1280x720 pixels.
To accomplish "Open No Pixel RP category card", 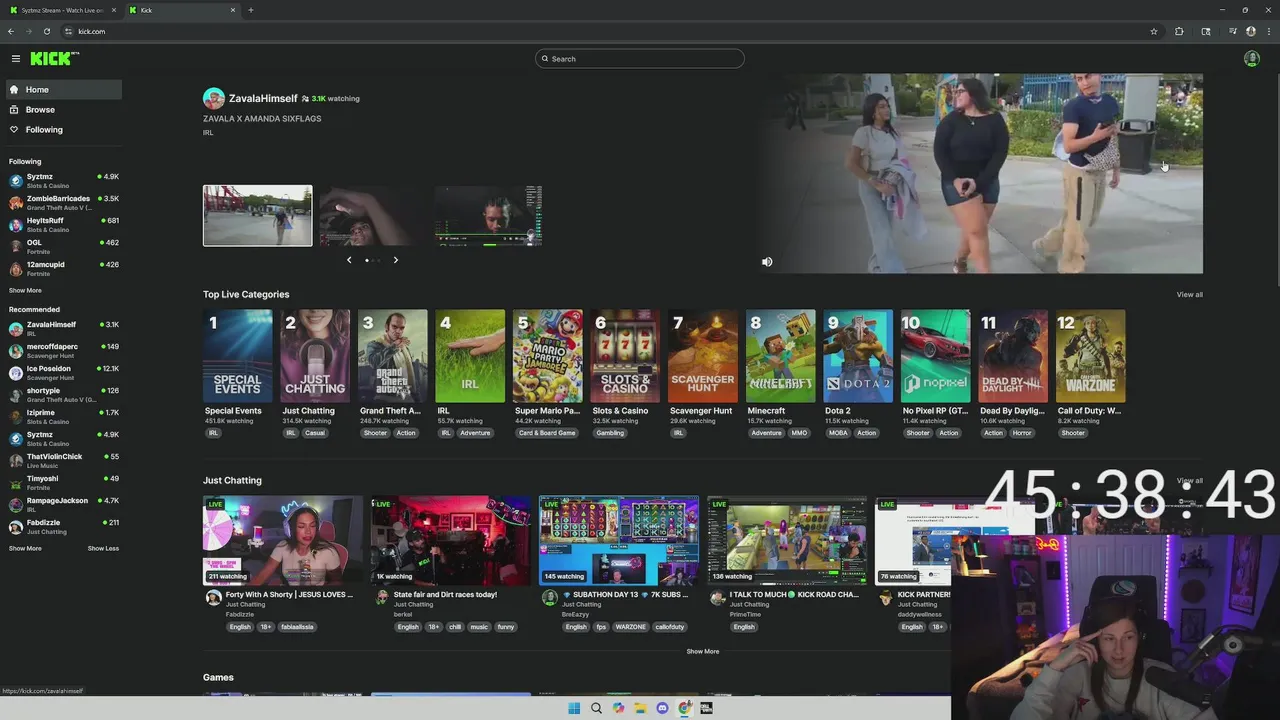I will click(935, 356).
